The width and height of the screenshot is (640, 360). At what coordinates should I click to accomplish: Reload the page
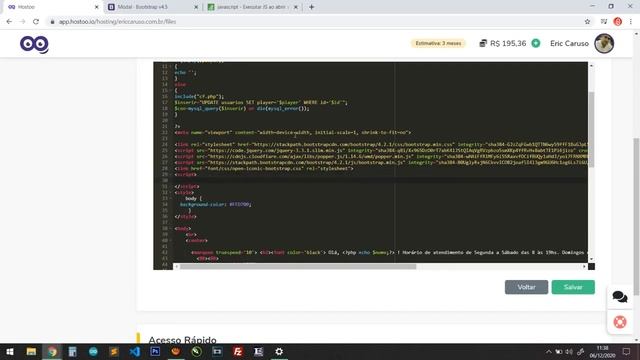36,21
